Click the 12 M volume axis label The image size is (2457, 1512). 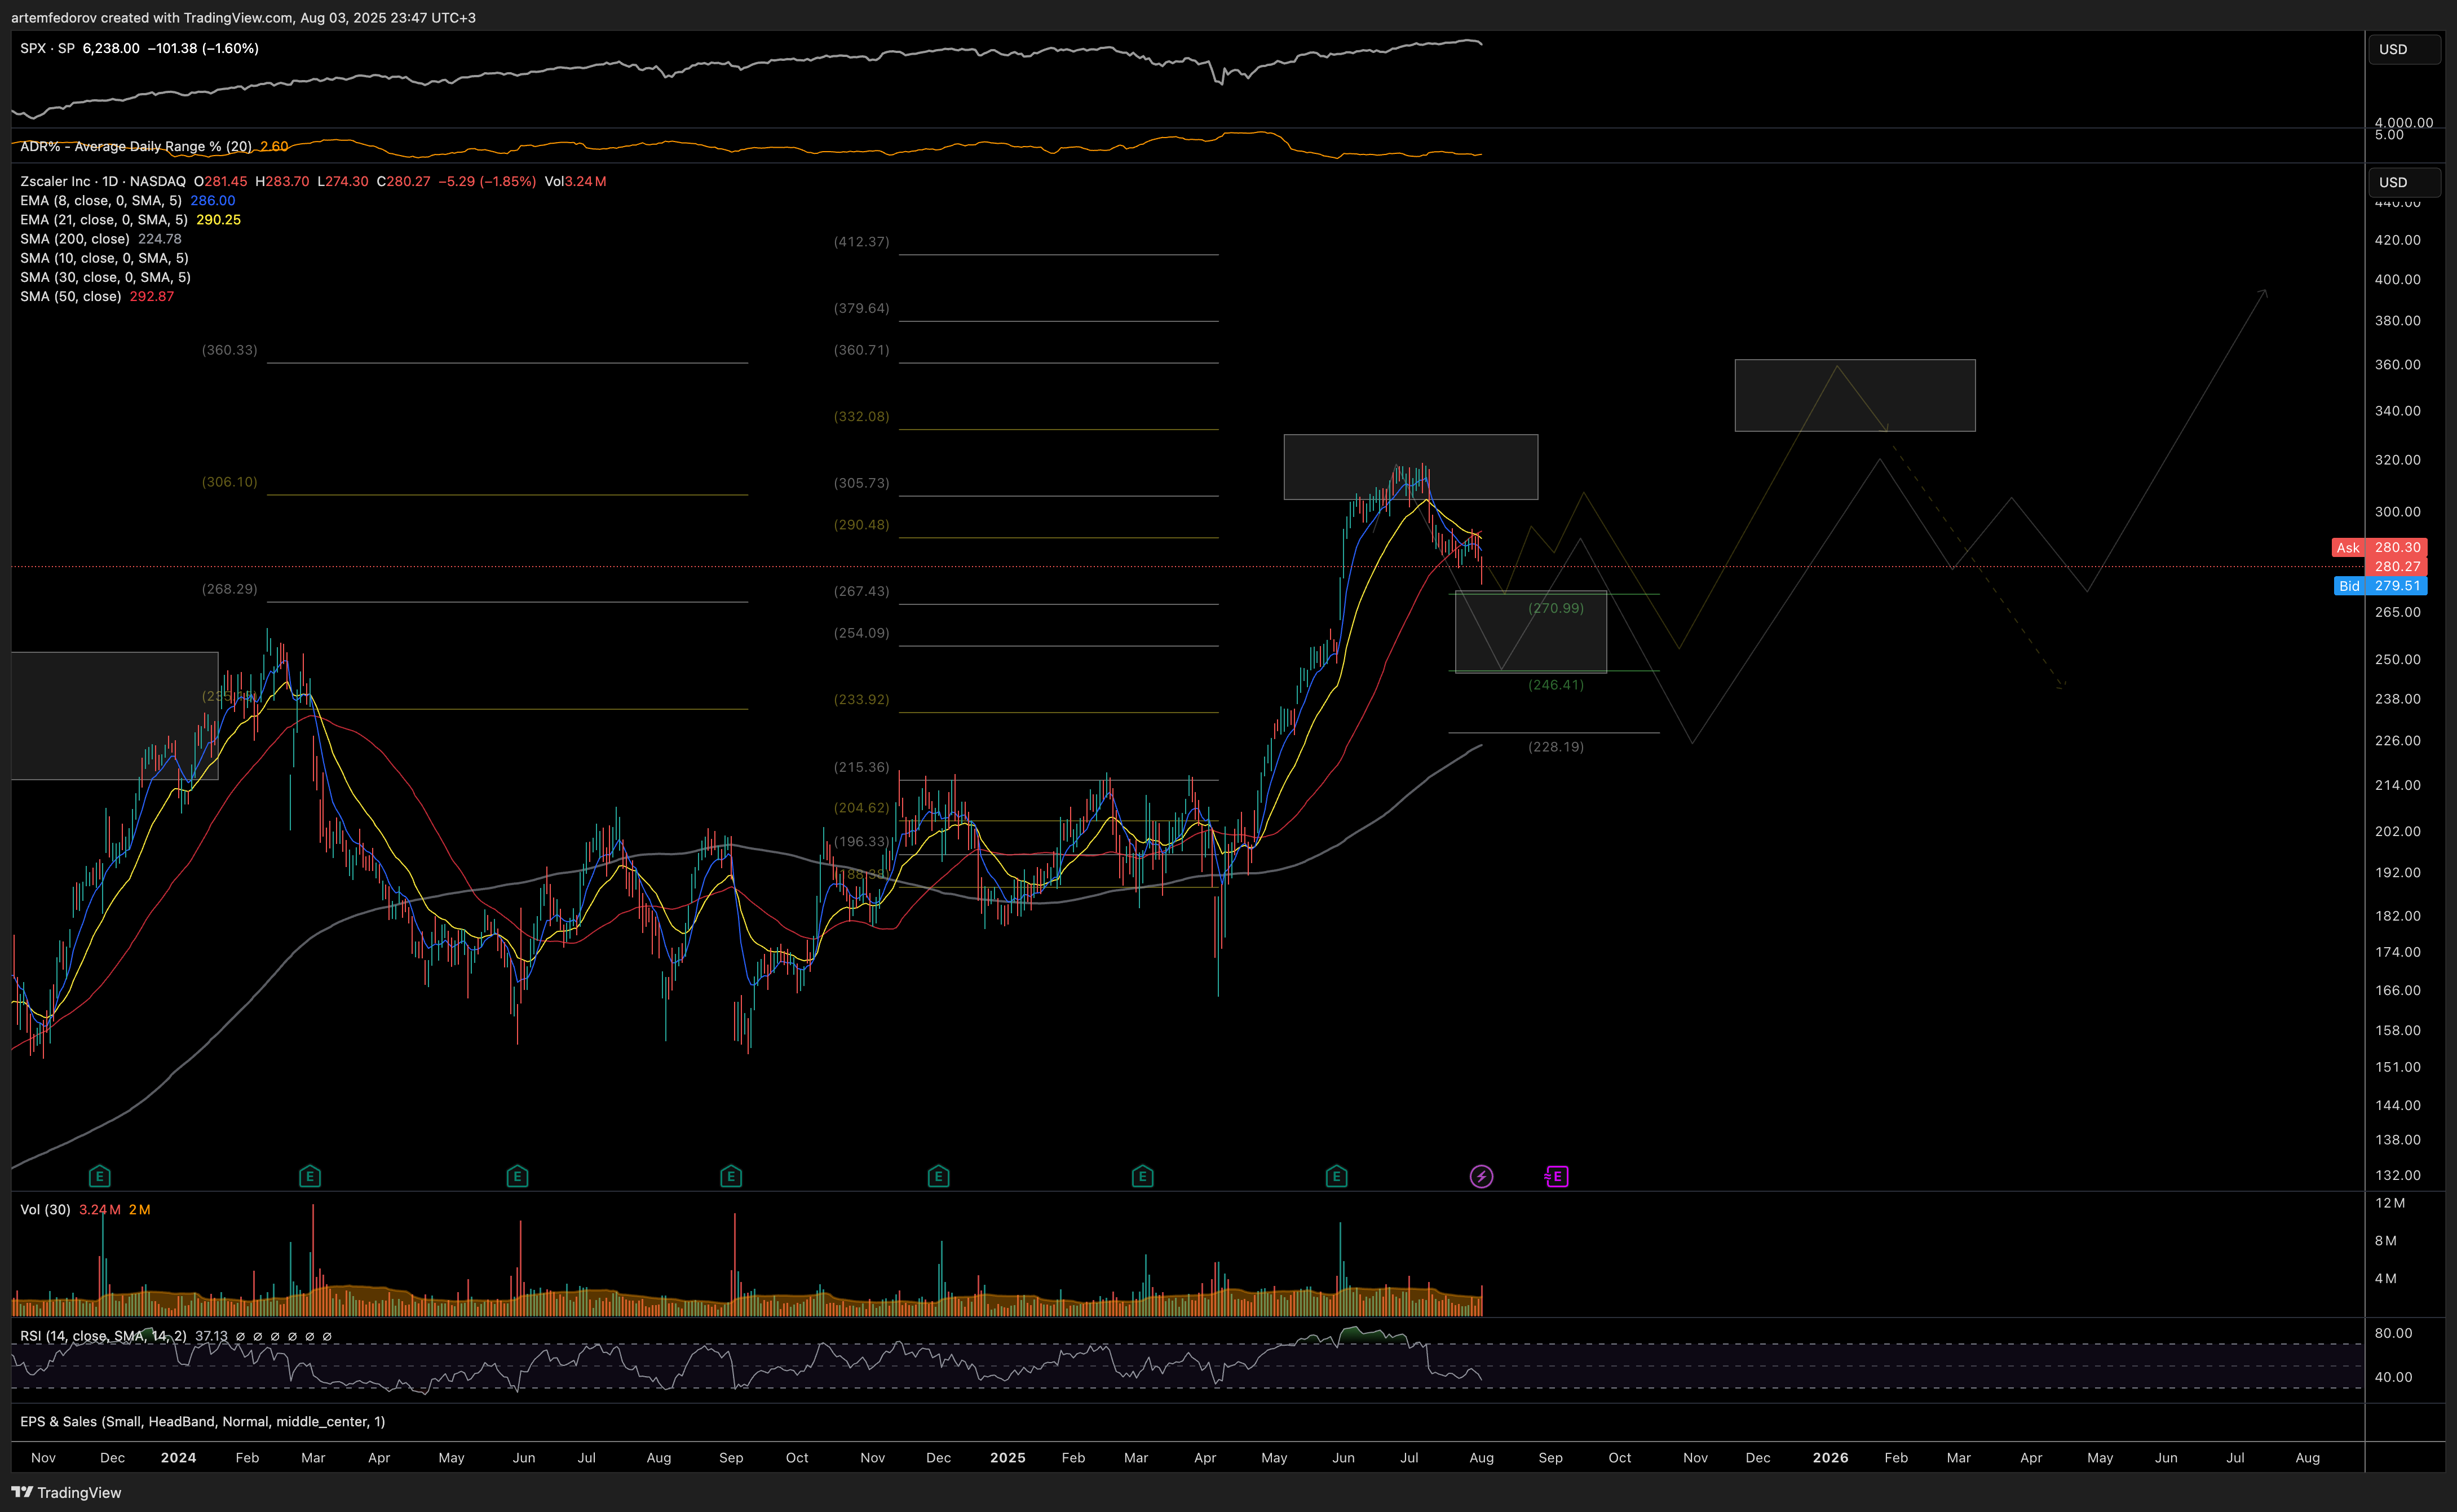[2390, 1203]
